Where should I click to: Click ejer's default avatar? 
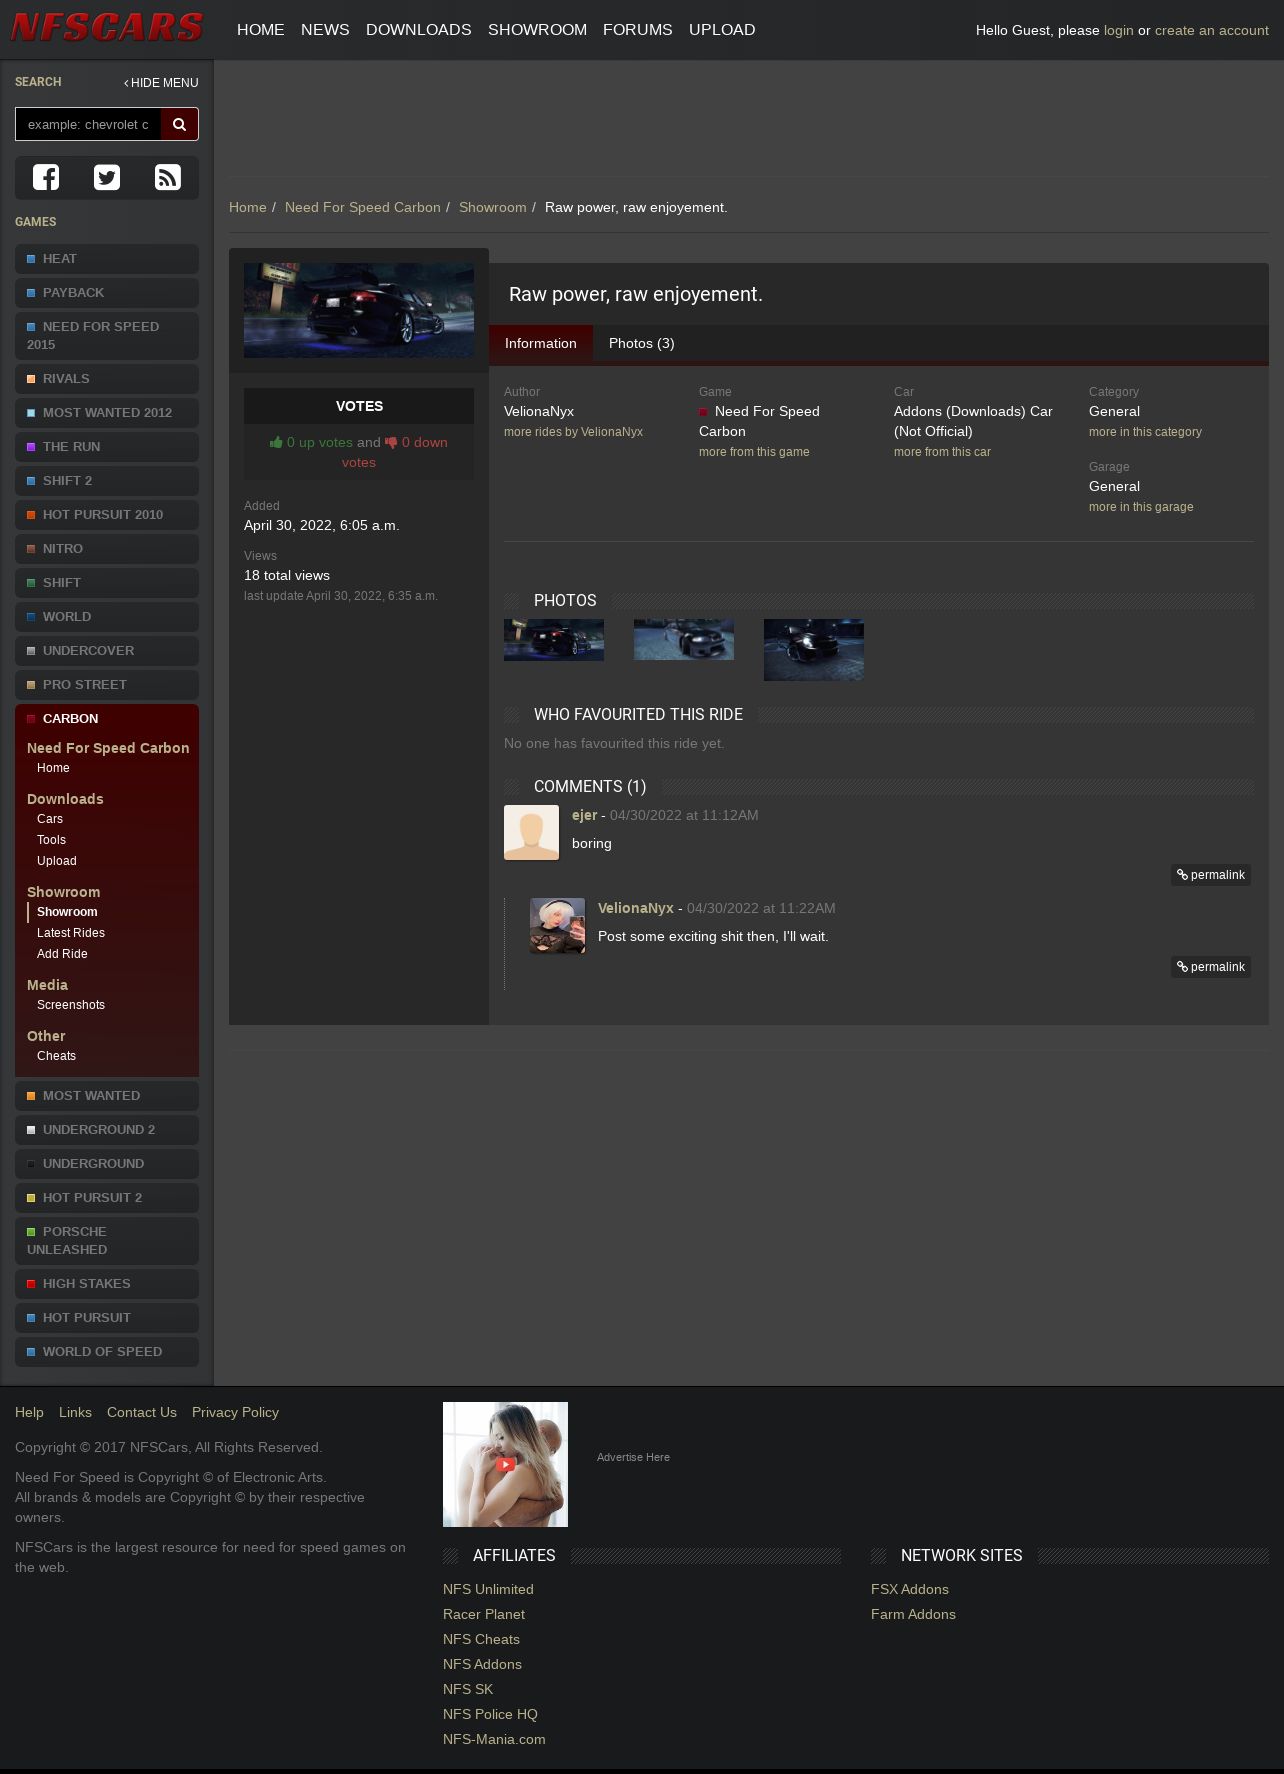click(531, 832)
